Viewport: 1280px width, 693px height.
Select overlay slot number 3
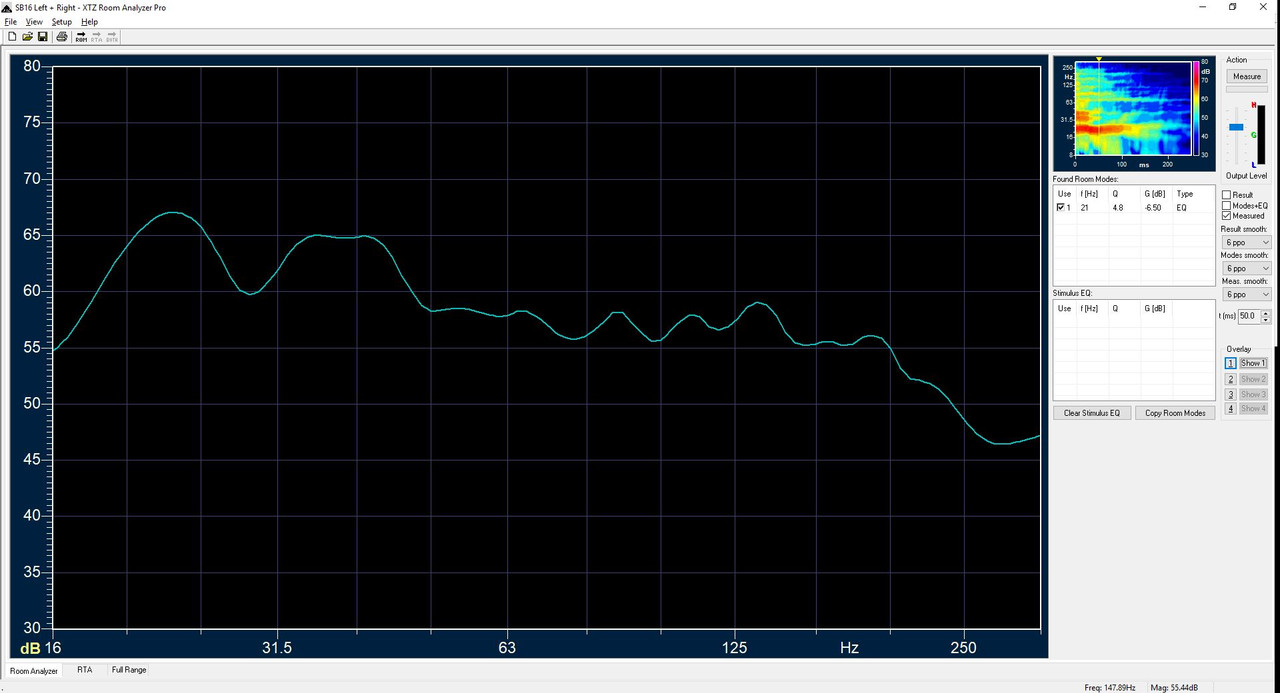tap(1232, 394)
